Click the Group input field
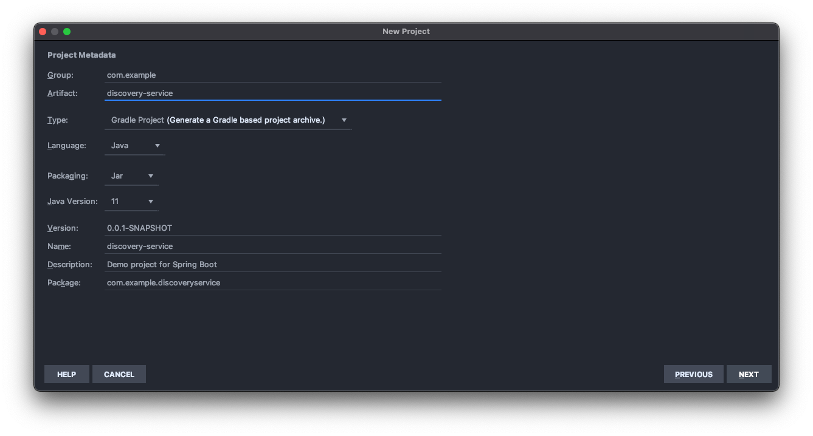Screen dimensions: 813x436 pyautogui.click(x=273, y=75)
